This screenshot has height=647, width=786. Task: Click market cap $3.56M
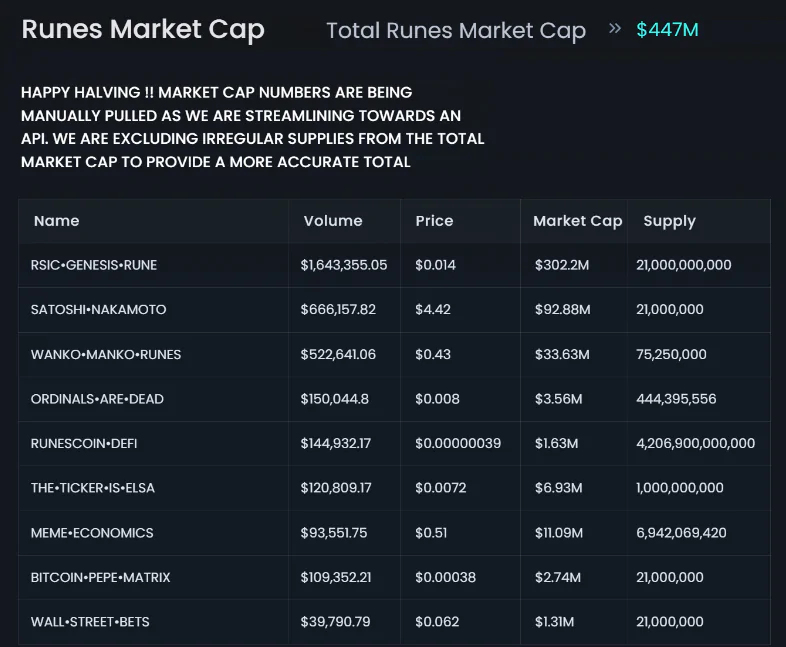tap(558, 399)
